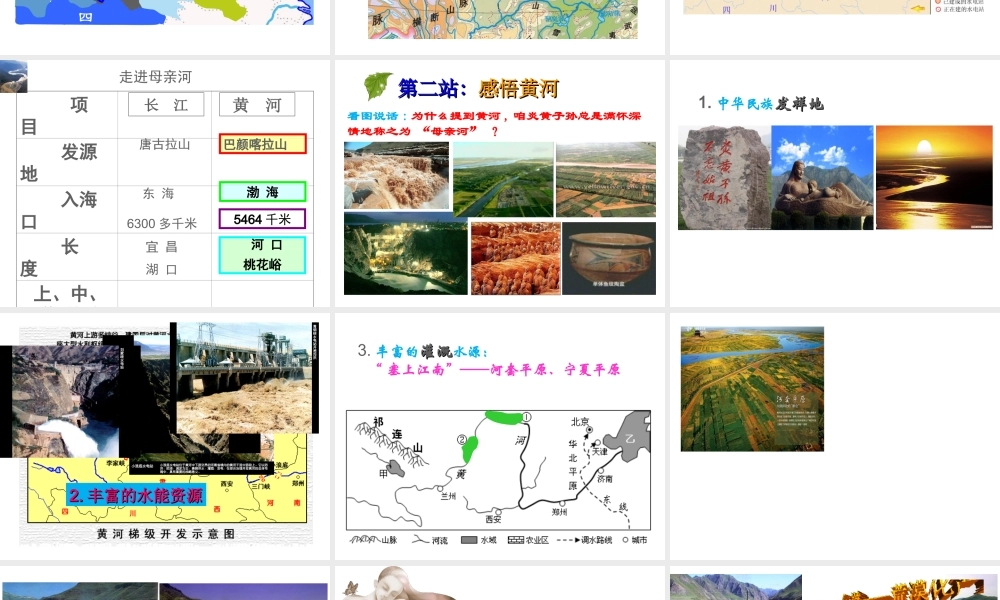Click the small mountain image beside 走进母亲河
Viewport: 1000px width, 600px height.
[x=13, y=77]
